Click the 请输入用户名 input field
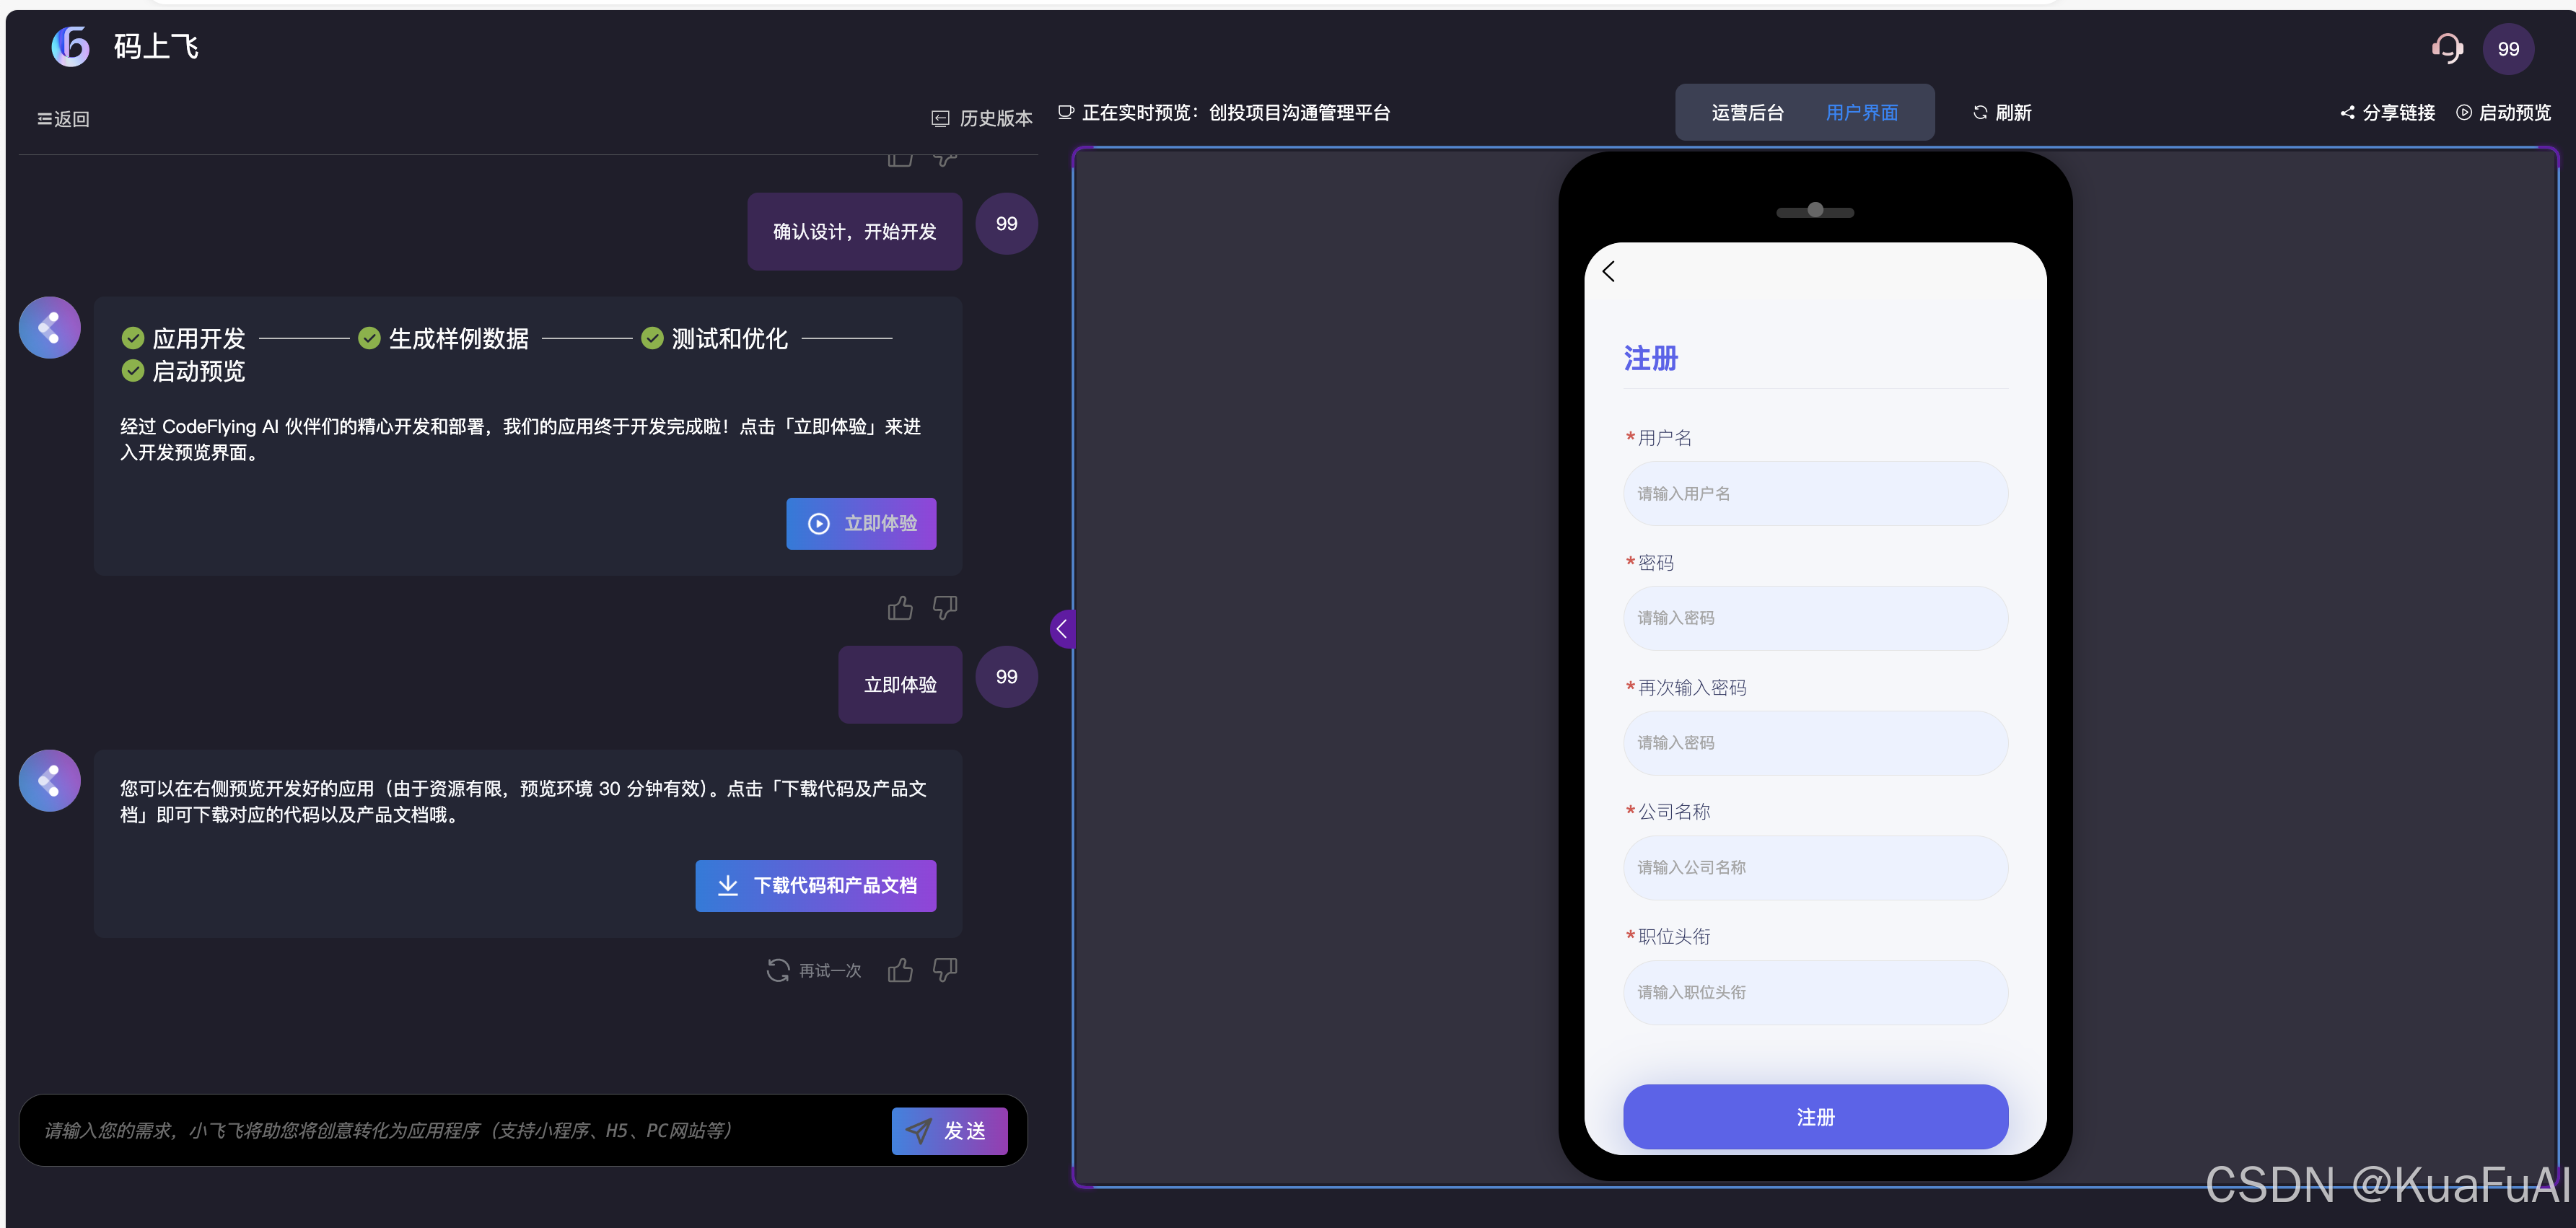2576x1228 pixels. pyautogui.click(x=1815, y=494)
